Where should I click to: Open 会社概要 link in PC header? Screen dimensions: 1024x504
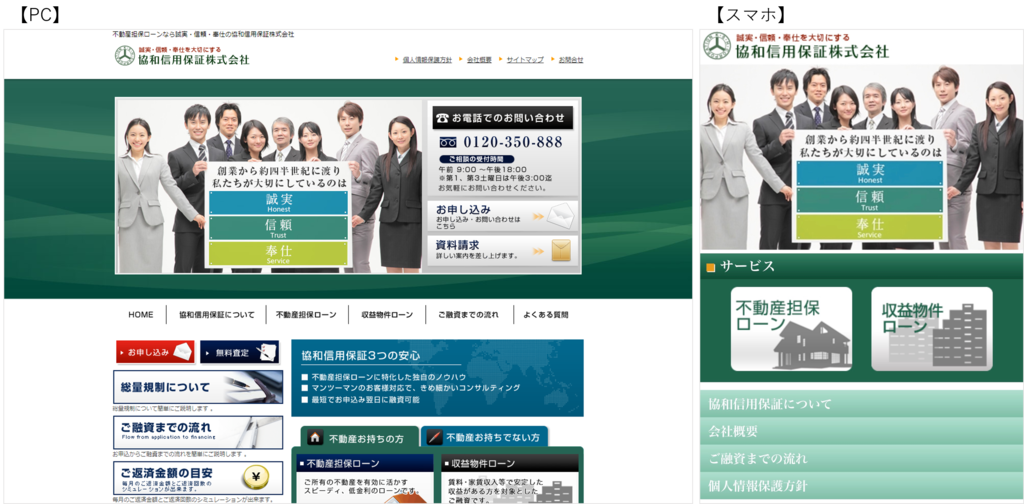[x=479, y=59]
